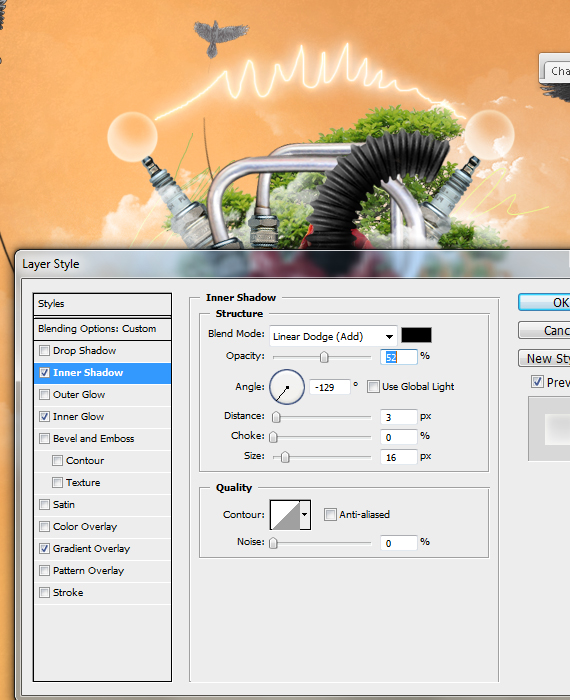Open the Contour picker dropdown arrow
The image size is (570, 700).
click(x=305, y=515)
